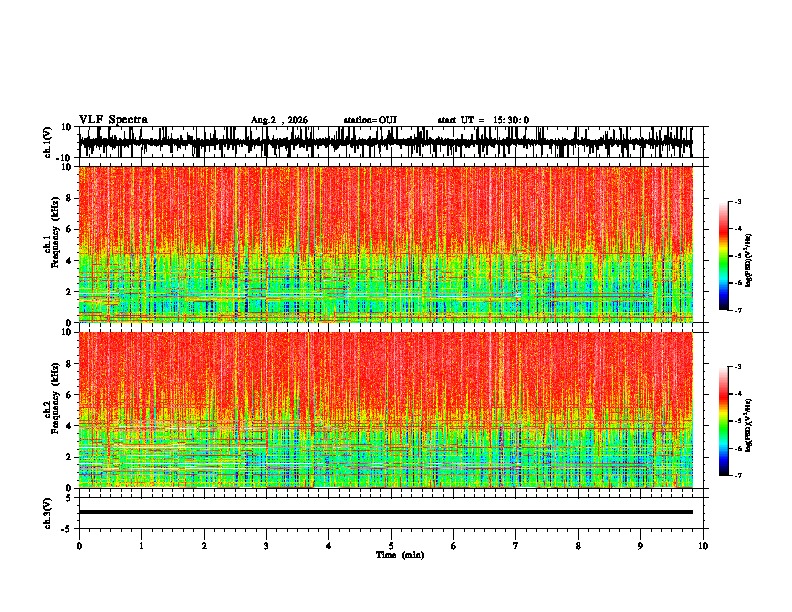This screenshot has width=792, height=612.
Task: Select the date text "Aug.2 , 2026"
Action: (x=279, y=120)
